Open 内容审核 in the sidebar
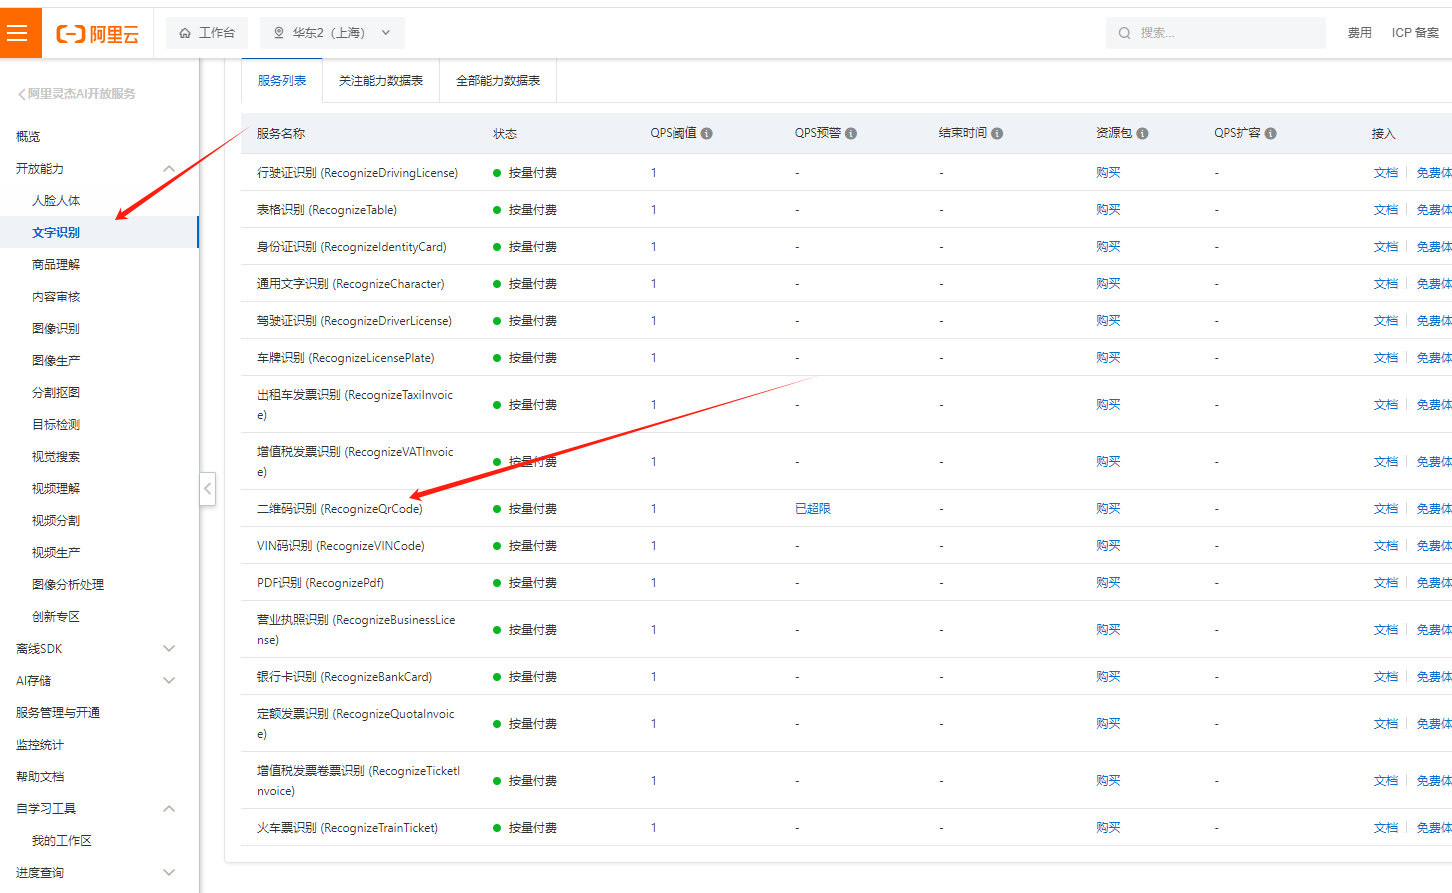 pyautogui.click(x=56, y=297)
